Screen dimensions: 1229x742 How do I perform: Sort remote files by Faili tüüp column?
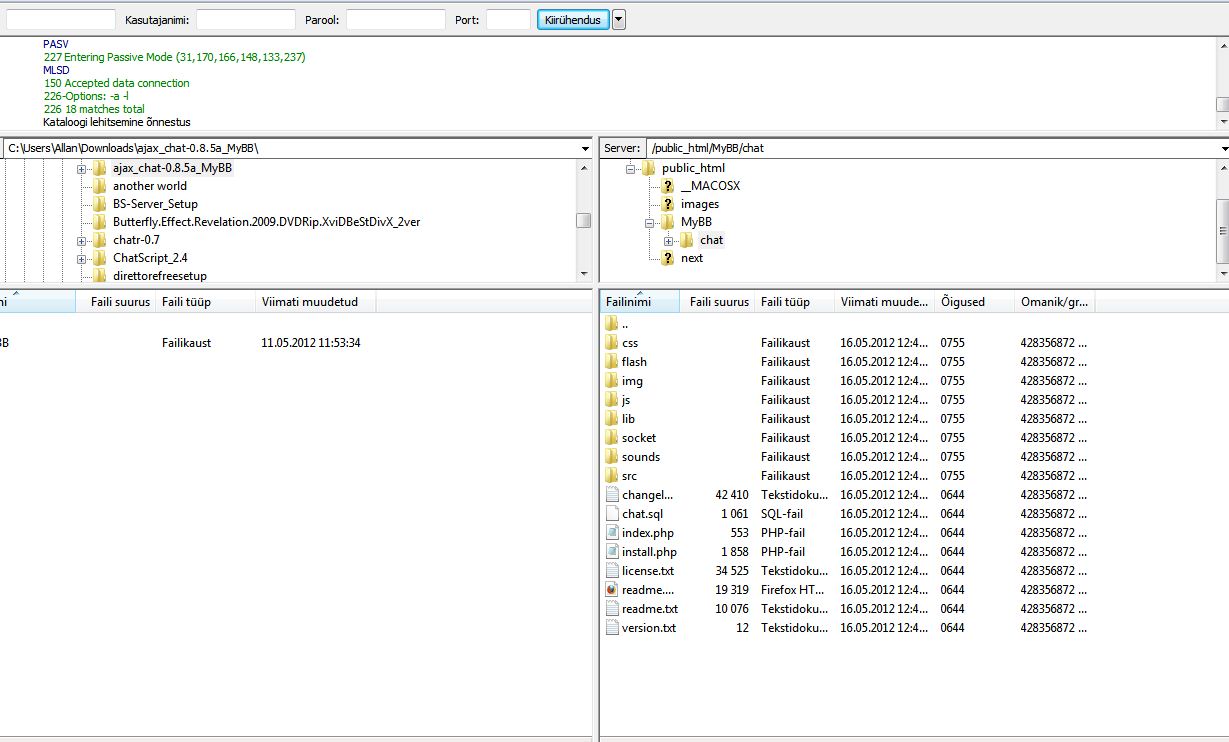click(794, 302)
